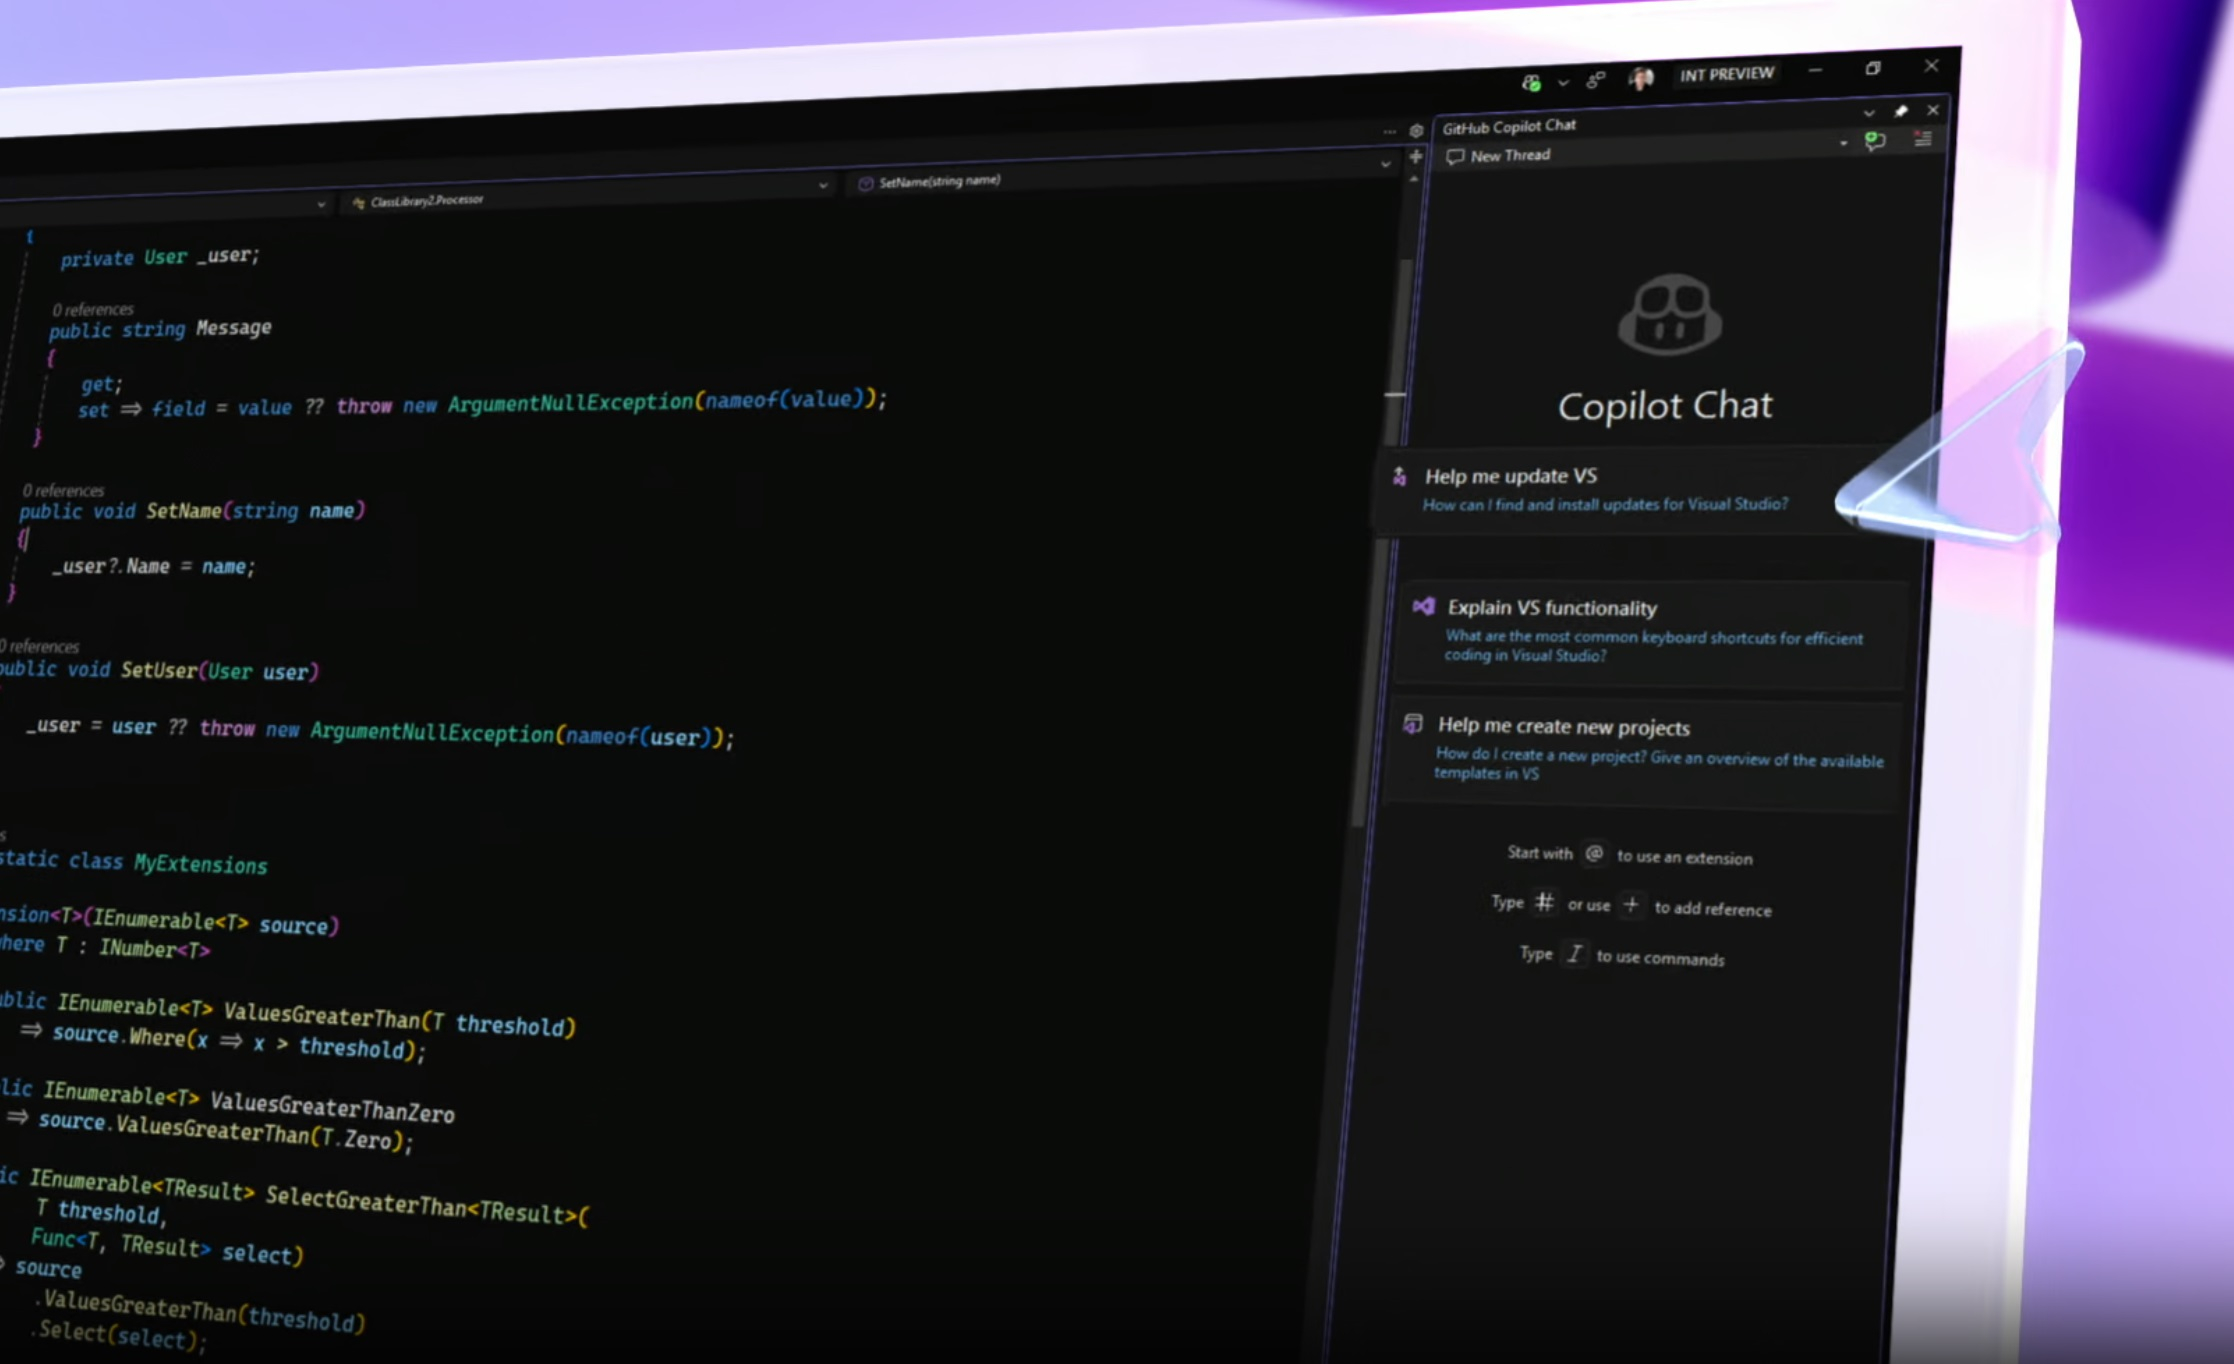
Task: Click the Copilot status icon in the title bar
Action: tap(1534, 81)
